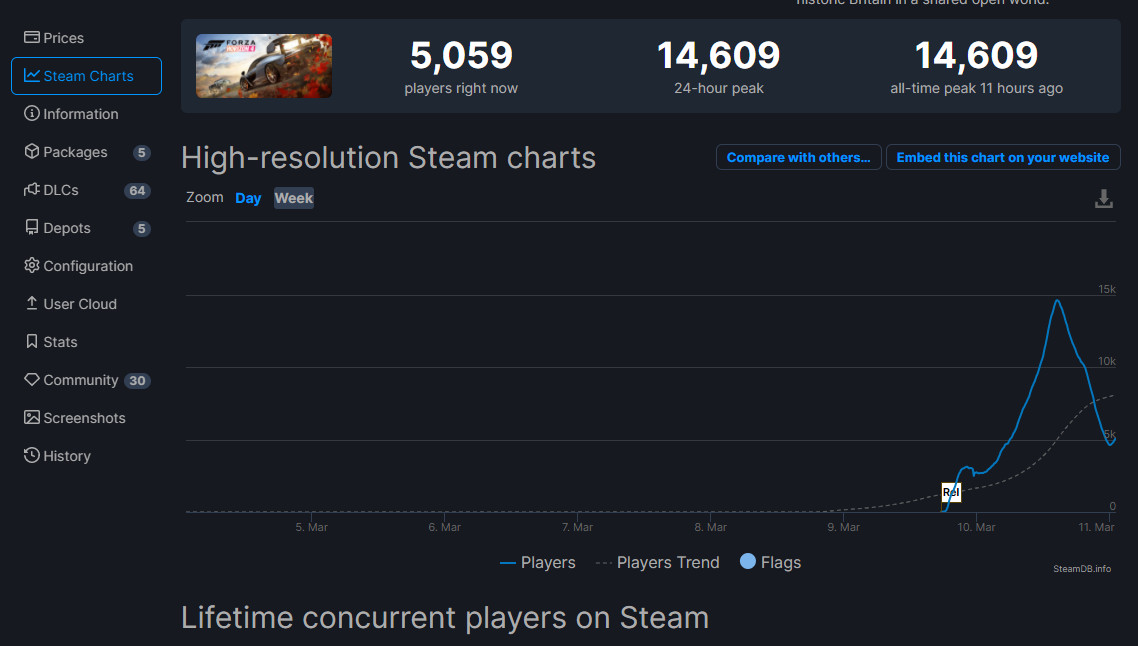Set chart zoom to Day
This screenshot has height=646, width=1138.
pyautogui.click(x=248, y=198)
